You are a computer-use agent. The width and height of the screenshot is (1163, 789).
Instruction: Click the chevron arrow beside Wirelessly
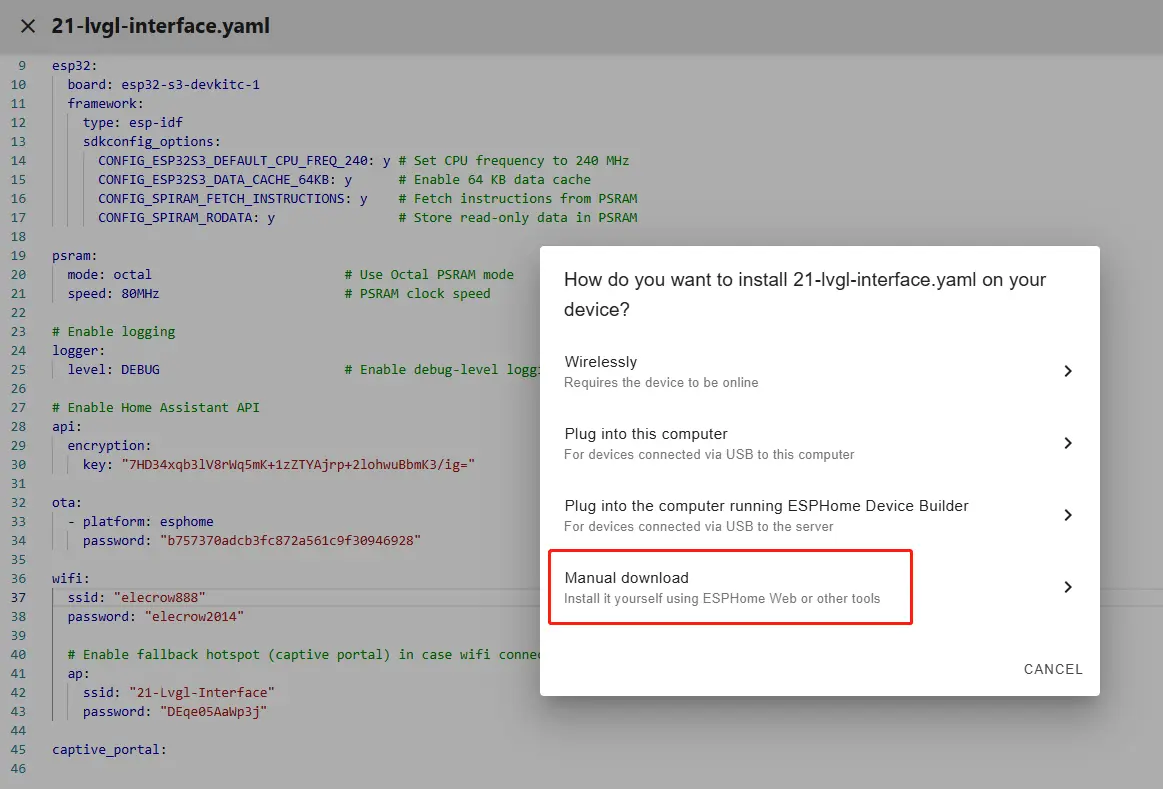point(1067,371)
